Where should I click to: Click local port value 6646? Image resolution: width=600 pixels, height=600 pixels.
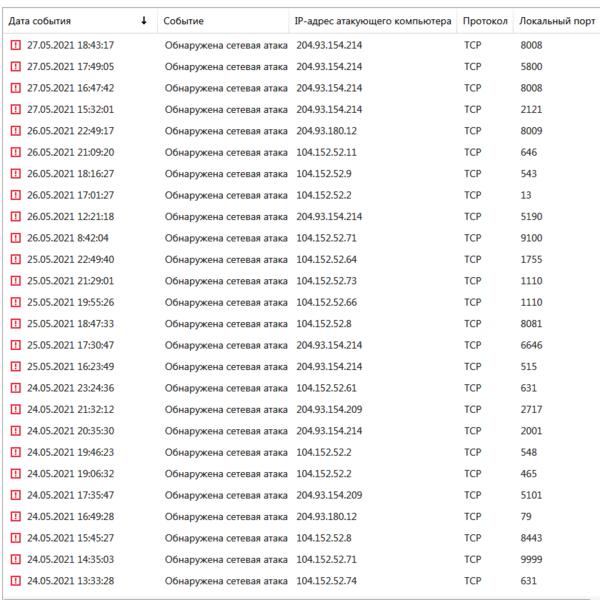531,345
